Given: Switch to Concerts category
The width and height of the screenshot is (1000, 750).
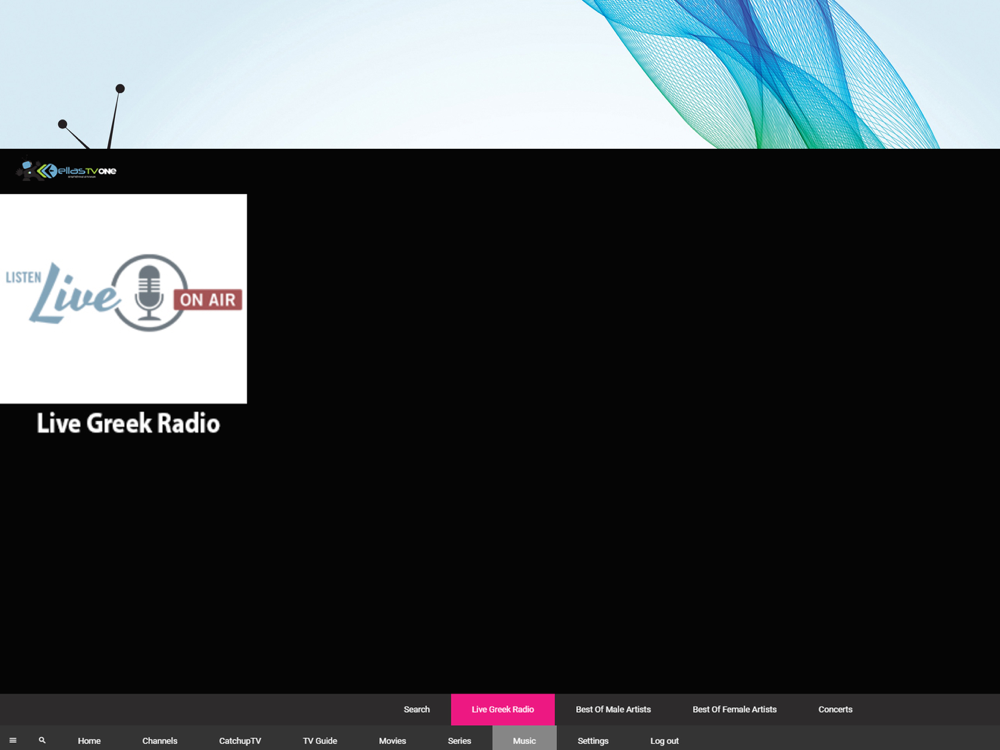Looking at the screenshot, I should (x=835, y=709).
